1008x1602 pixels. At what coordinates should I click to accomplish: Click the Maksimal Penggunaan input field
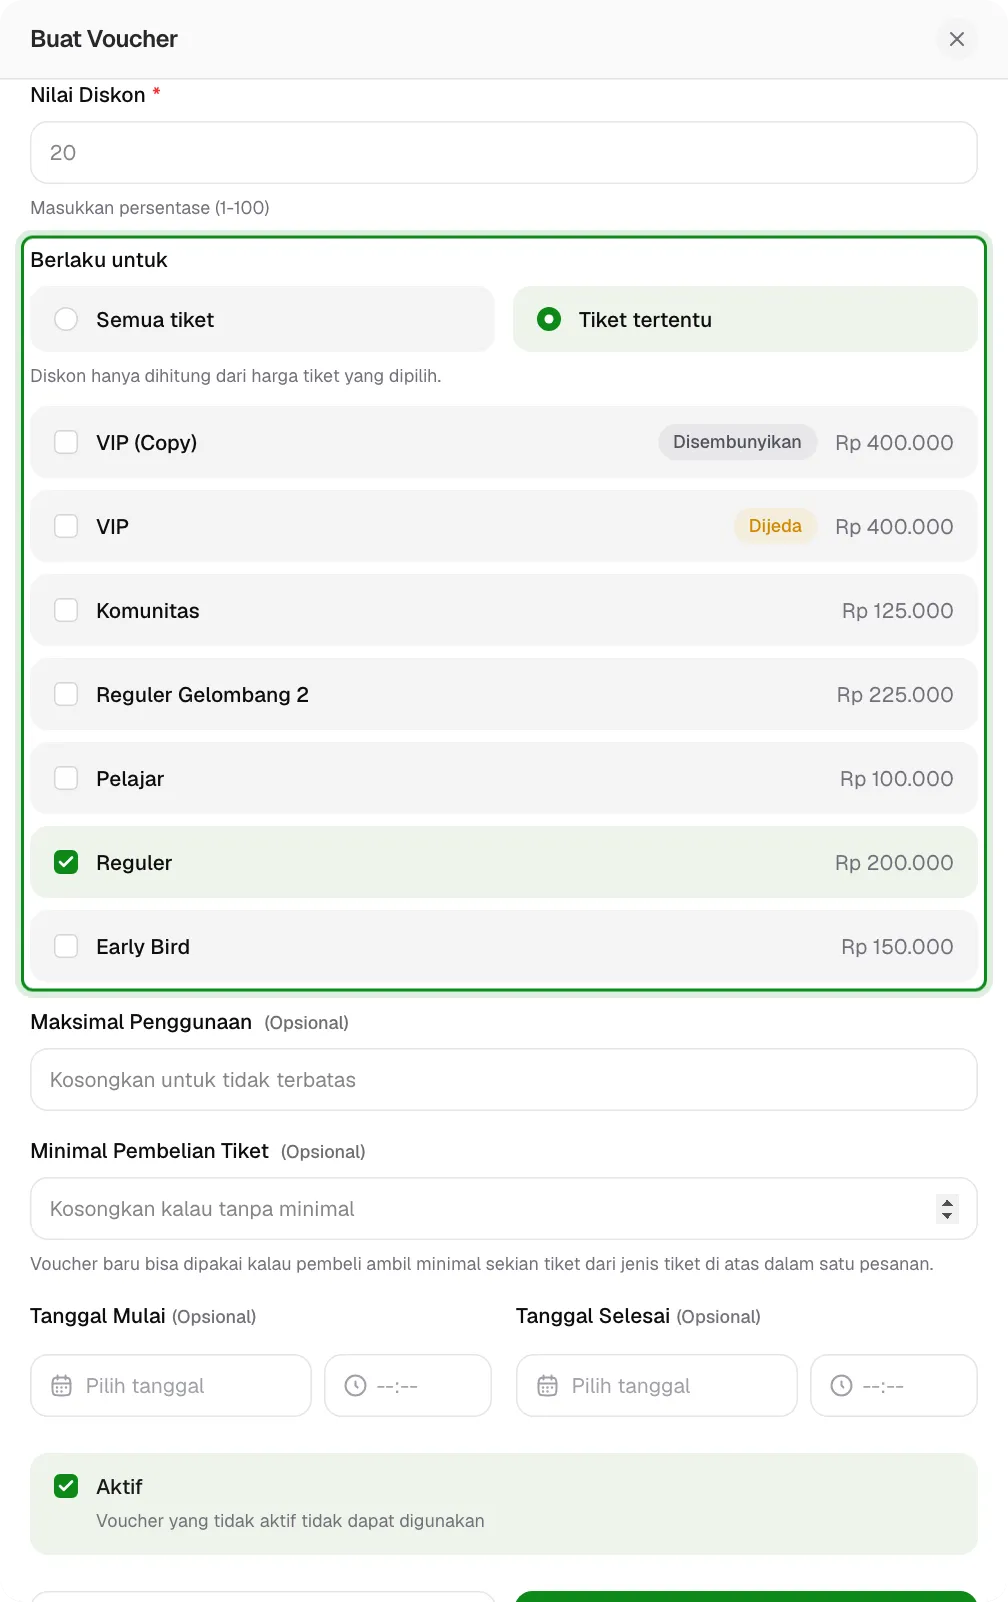tap(504, 1080)
